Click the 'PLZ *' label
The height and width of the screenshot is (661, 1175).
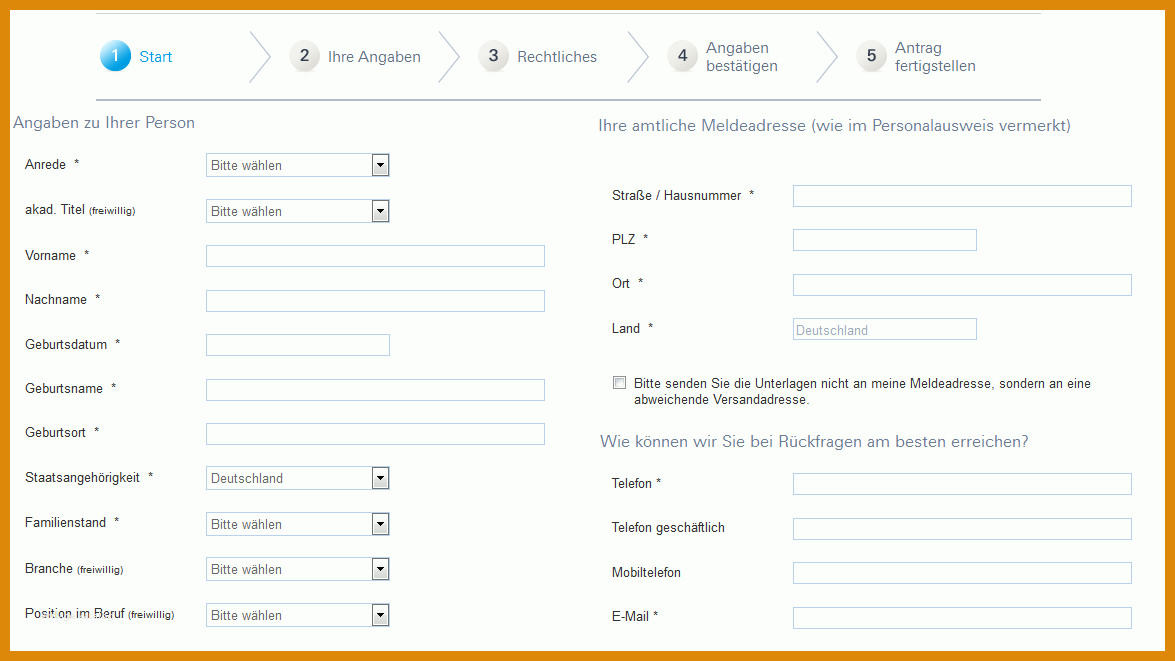(x=629, y=239)
